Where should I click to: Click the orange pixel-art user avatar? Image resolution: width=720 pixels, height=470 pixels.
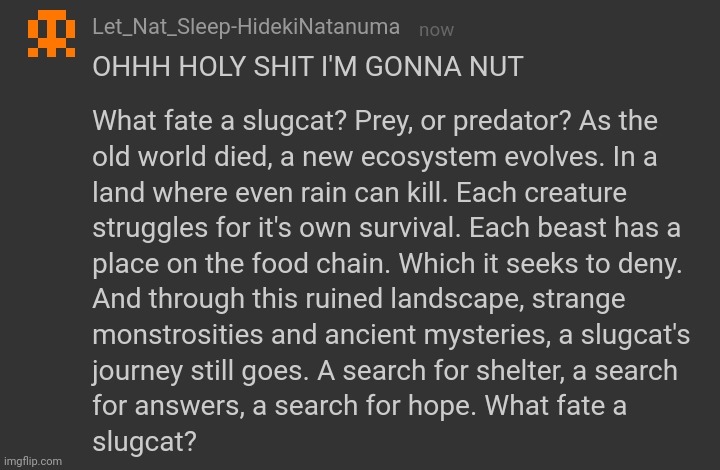tap(51, 33)
